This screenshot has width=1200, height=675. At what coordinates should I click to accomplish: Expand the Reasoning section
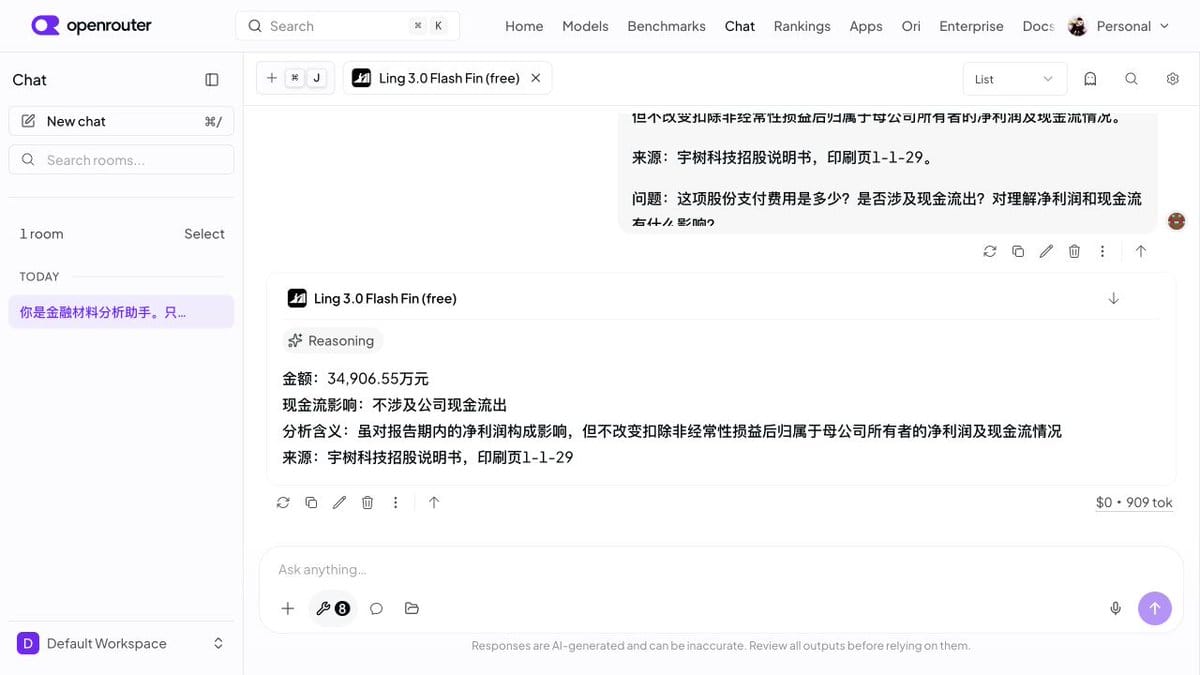click(x=331, y=341)
